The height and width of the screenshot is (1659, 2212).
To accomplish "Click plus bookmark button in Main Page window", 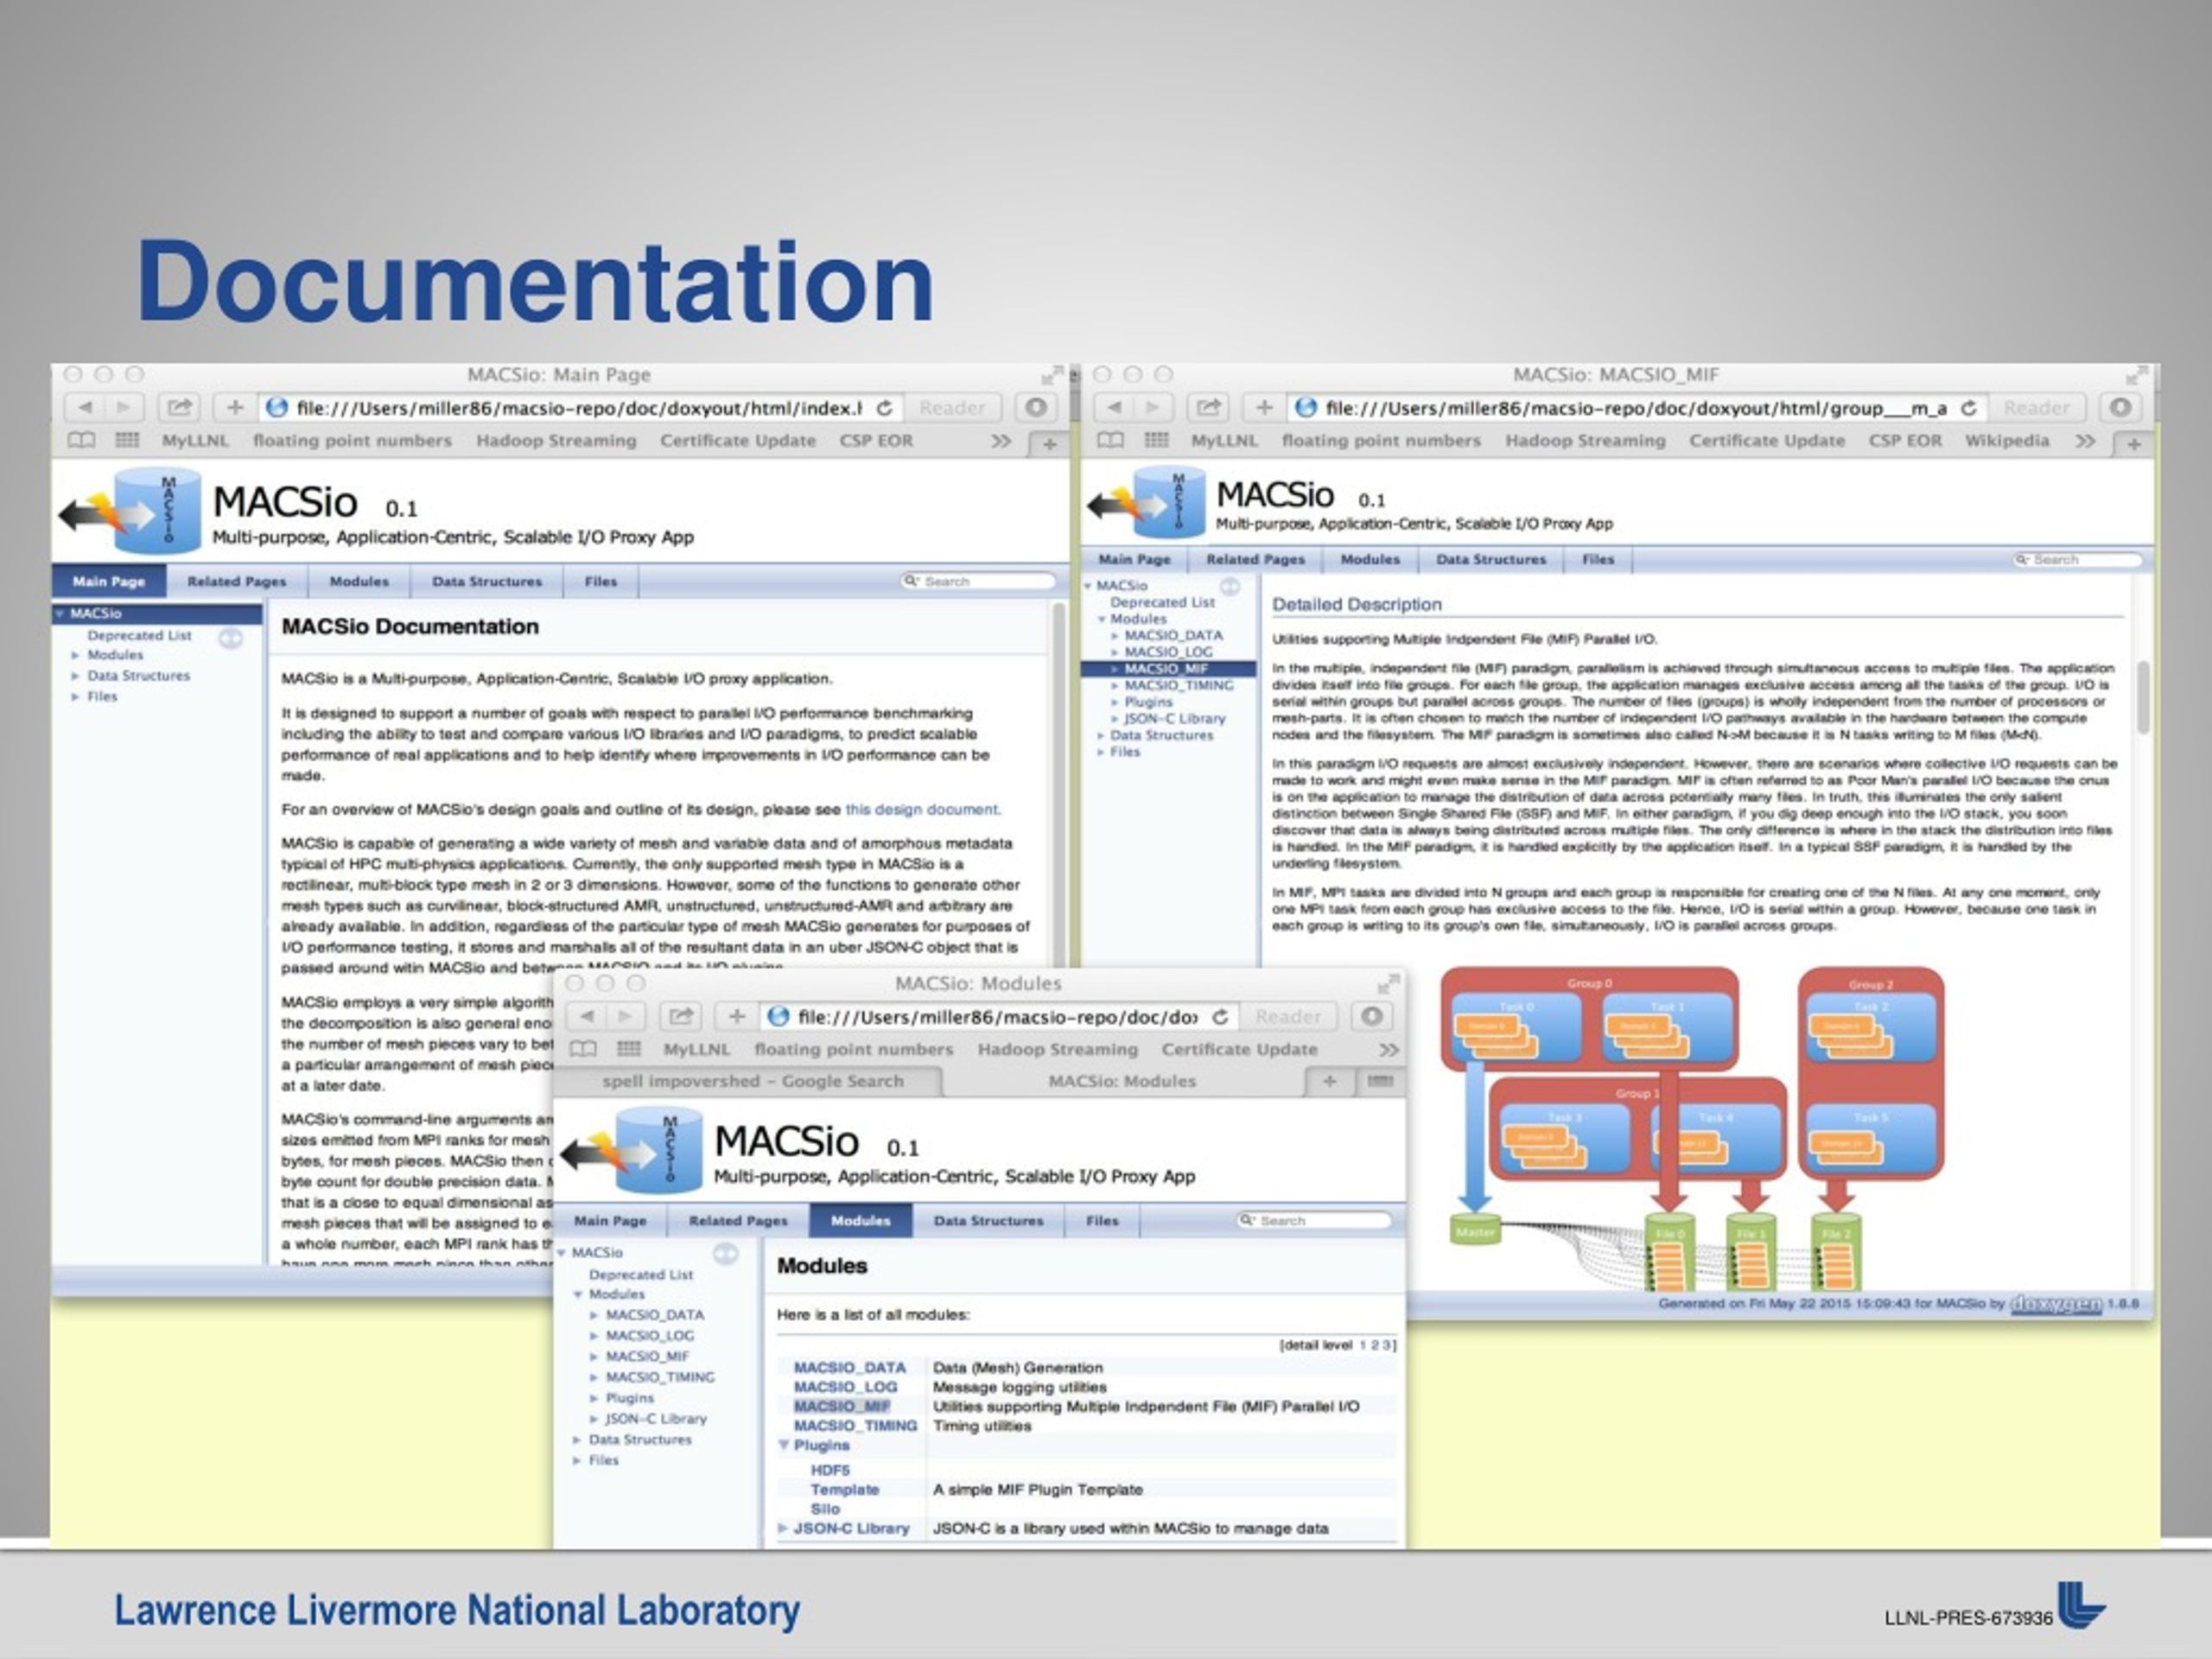I will click(235, 408).
